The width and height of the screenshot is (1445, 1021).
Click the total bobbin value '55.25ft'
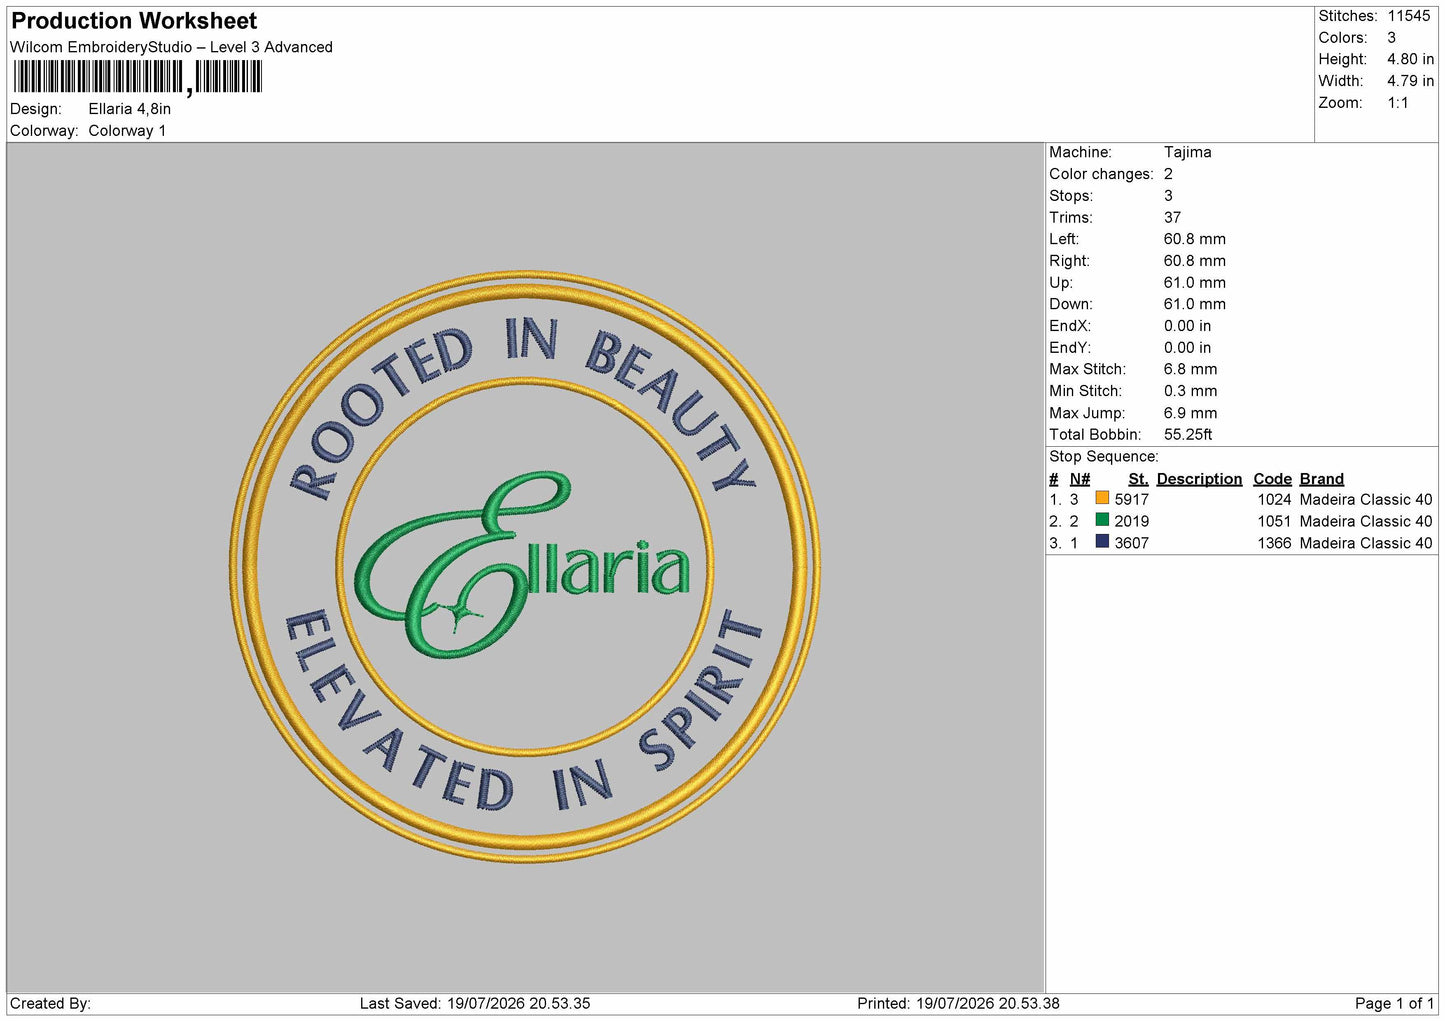1188,435
